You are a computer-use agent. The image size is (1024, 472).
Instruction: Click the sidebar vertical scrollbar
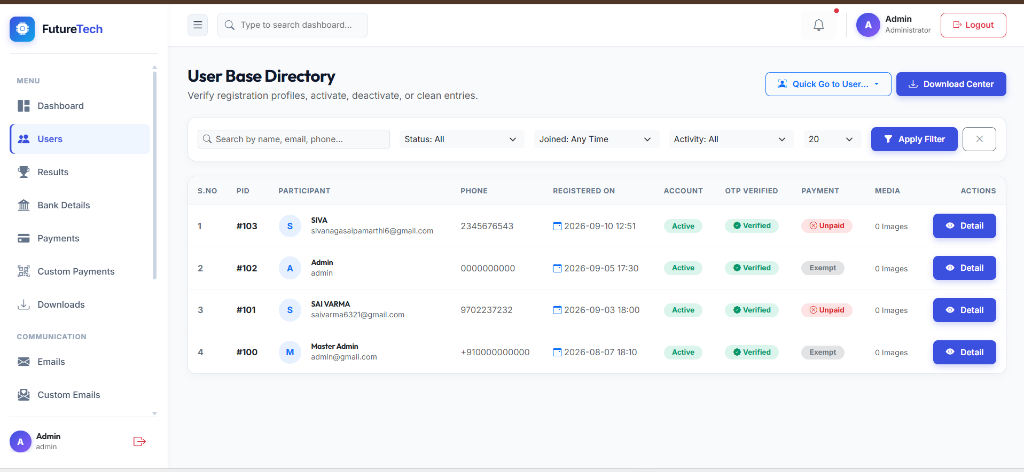coord(155,175)
